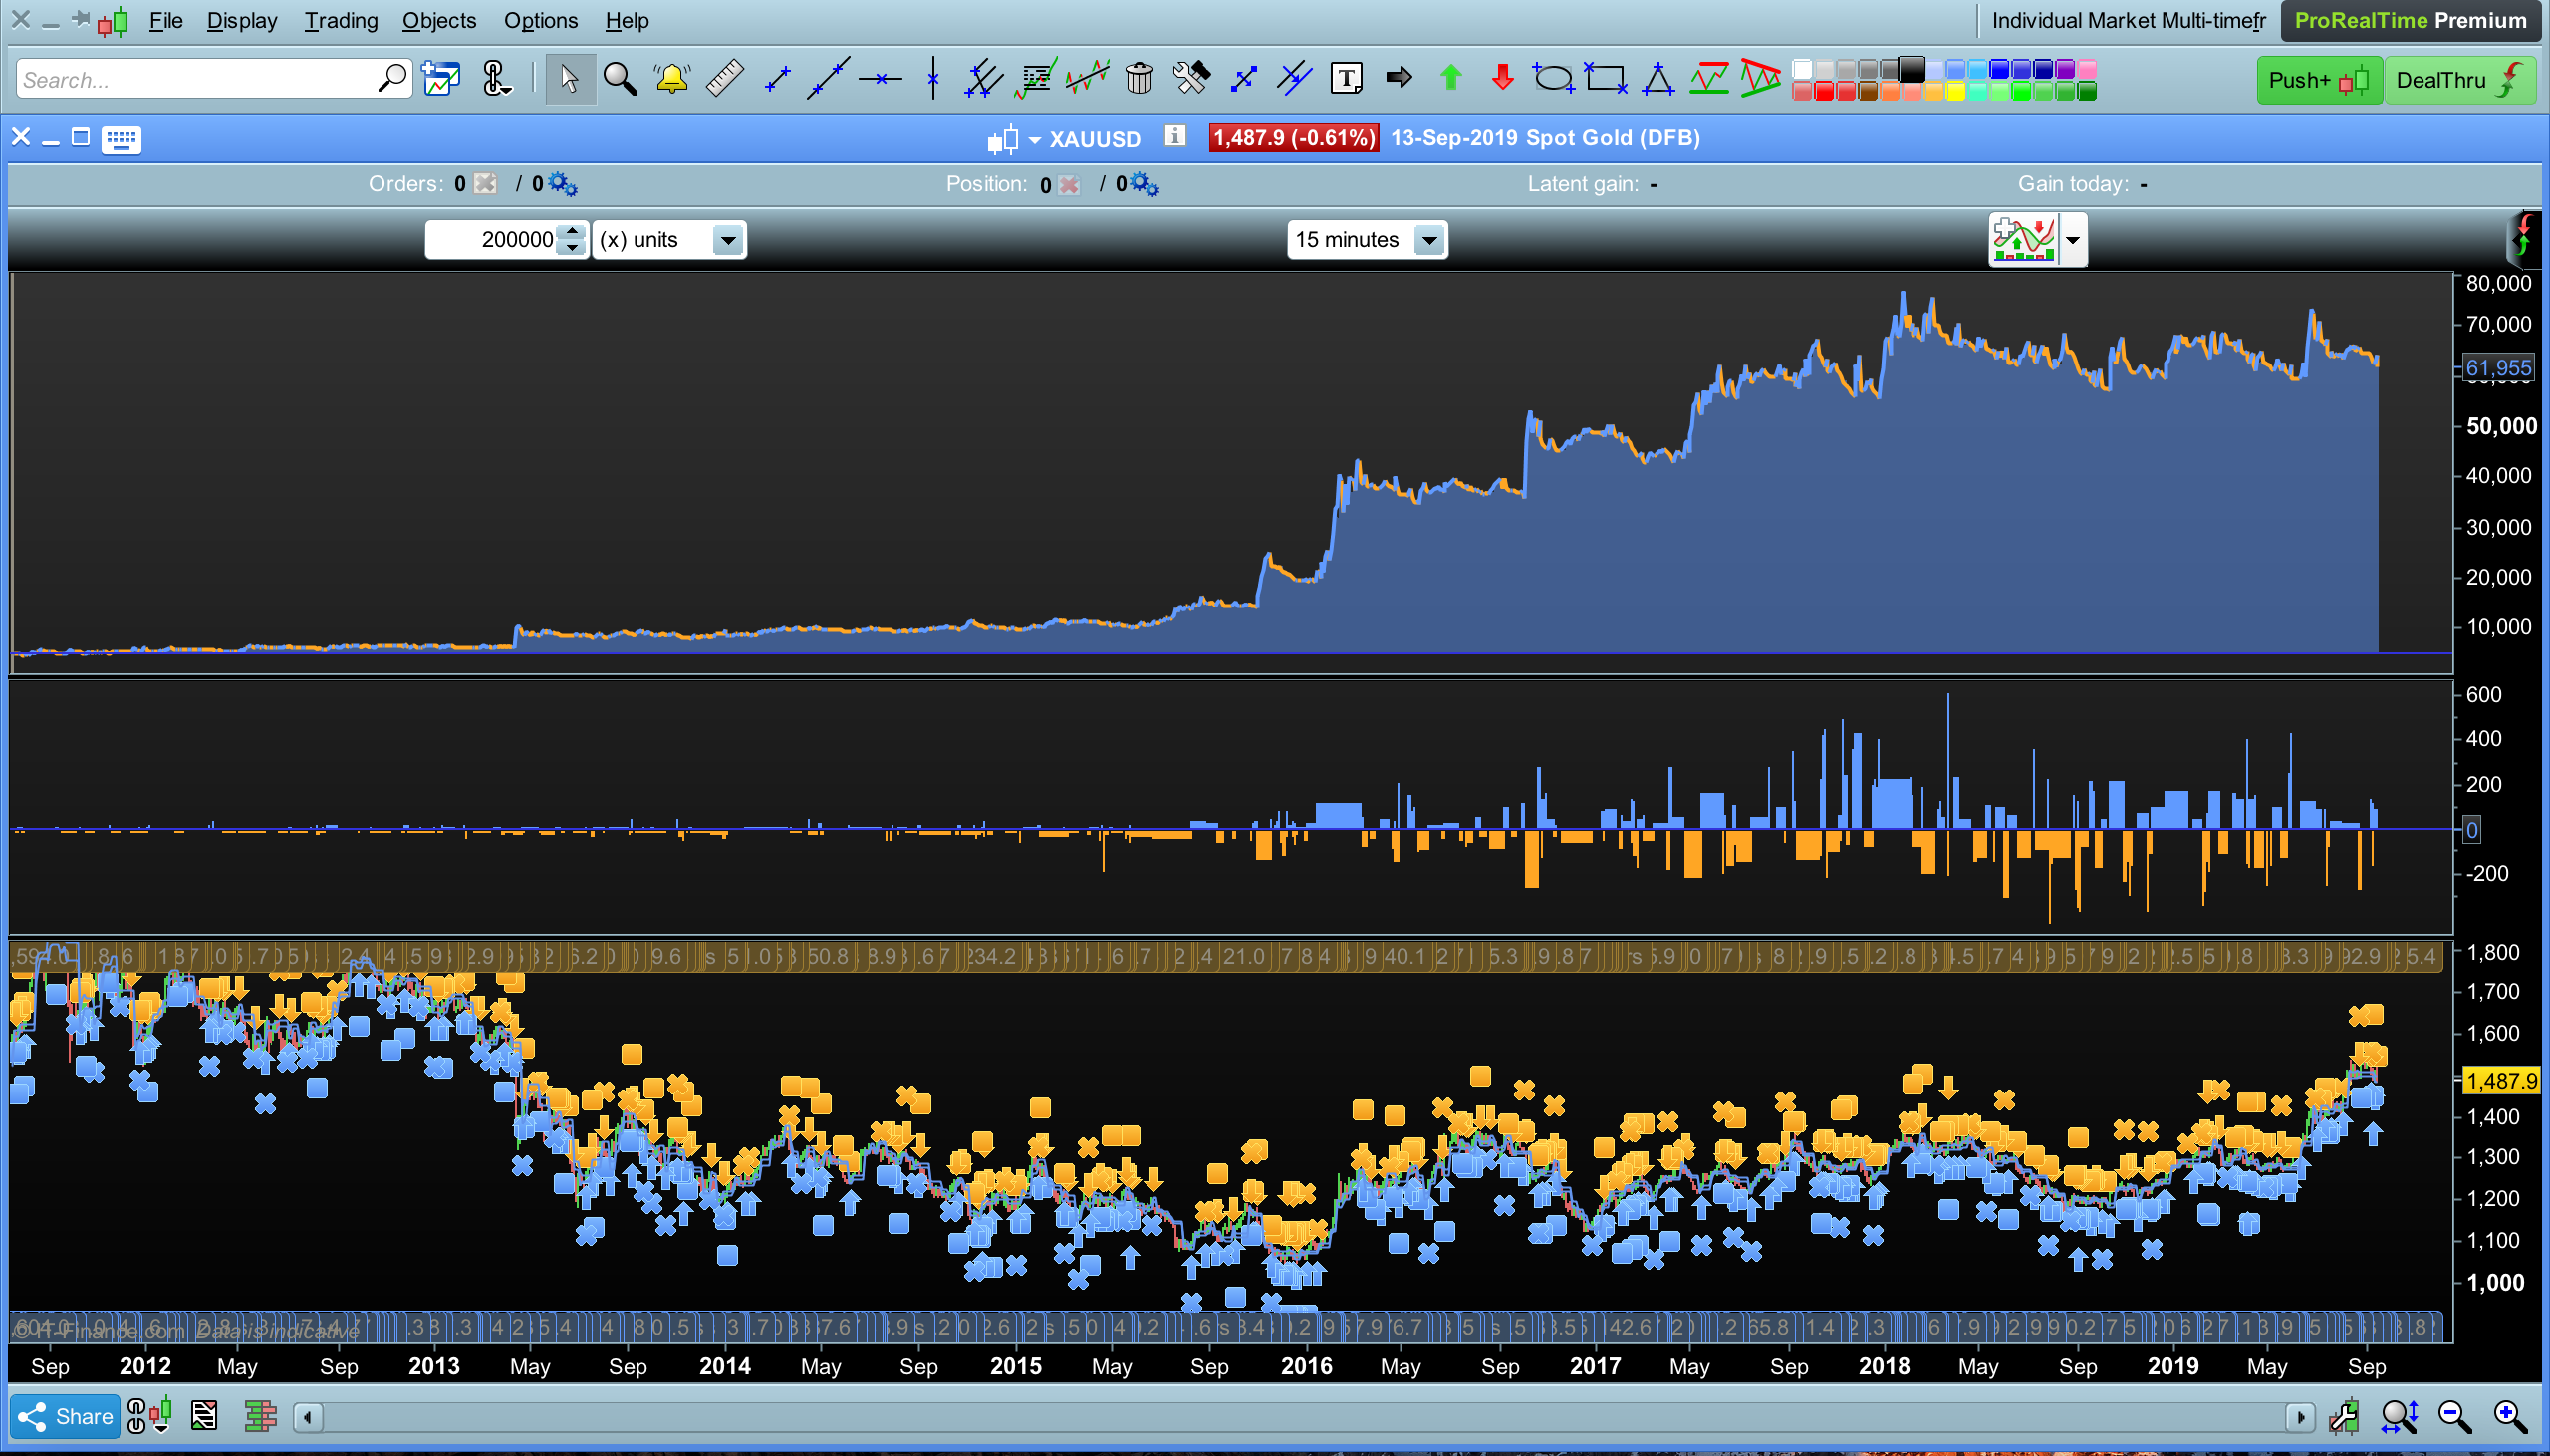Toggle the keyboard icon in chart header
The image size is (2550, 1456).
coord(121,139)
